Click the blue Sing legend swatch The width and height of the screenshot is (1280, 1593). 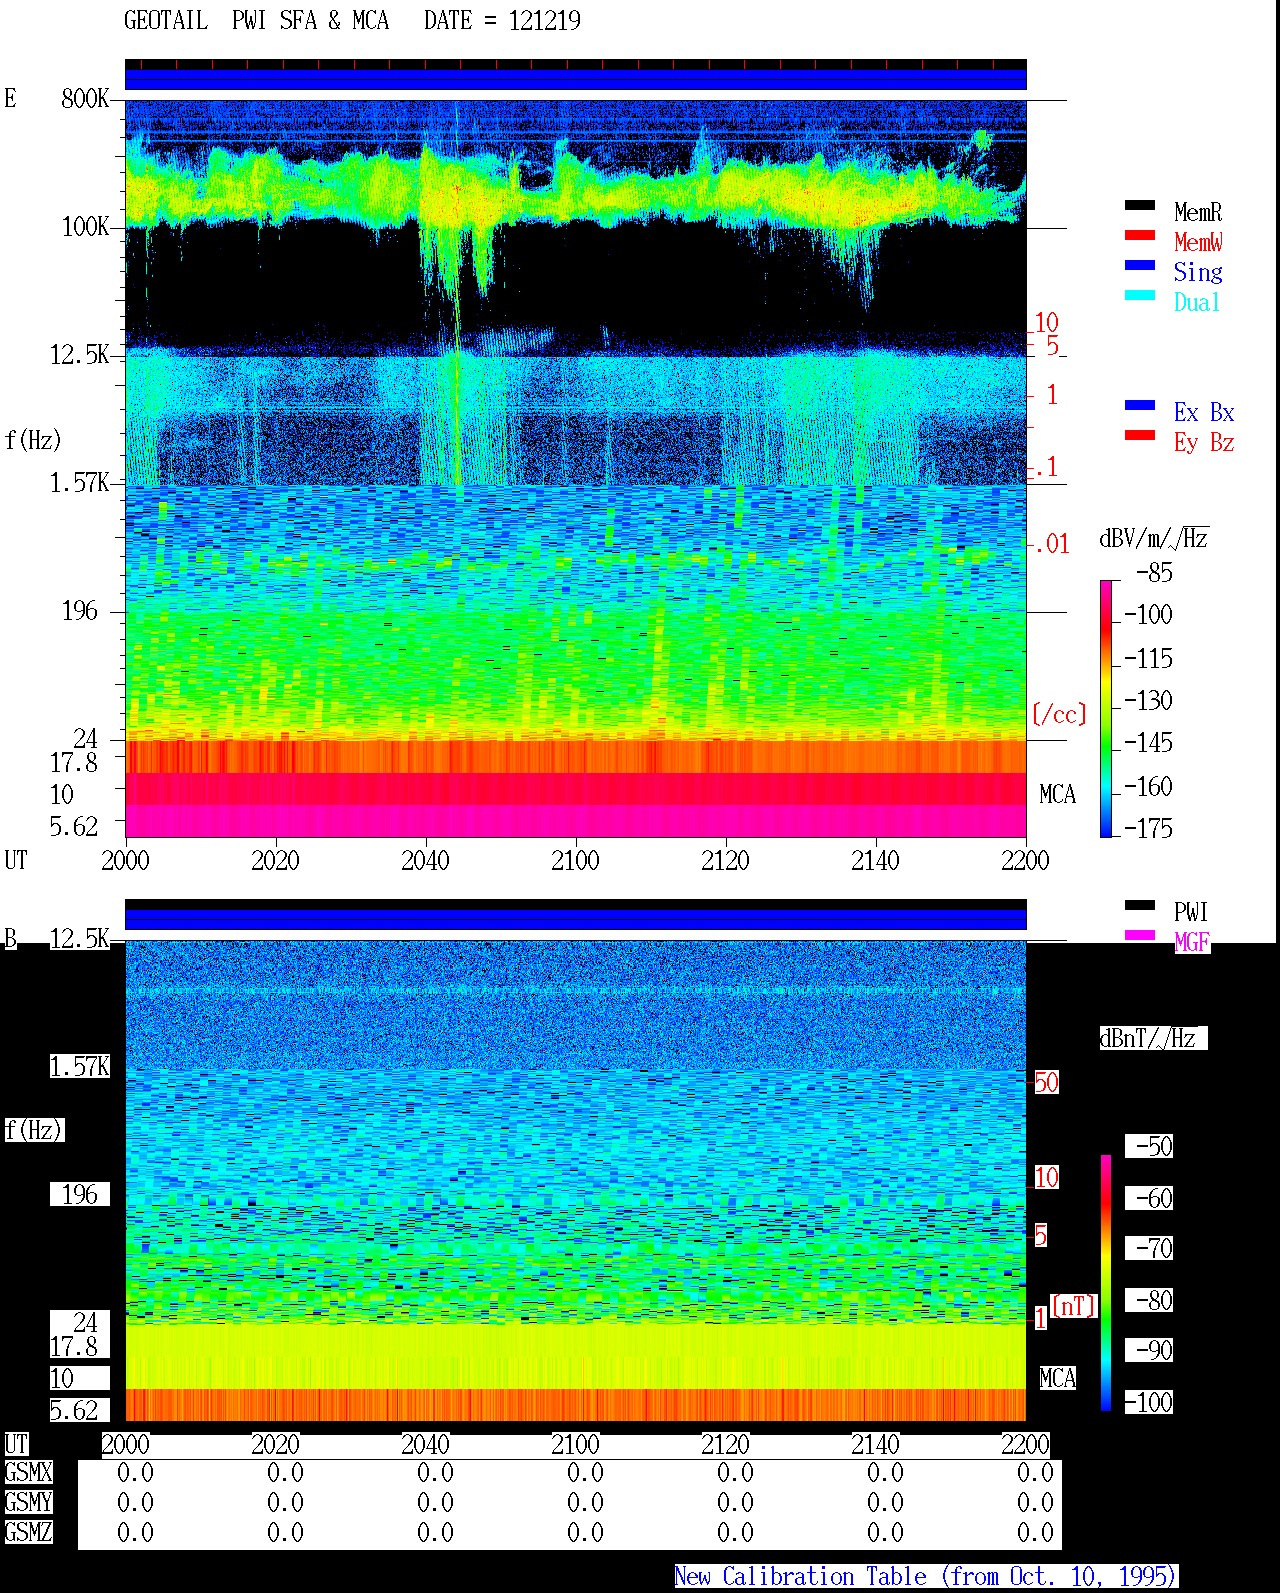coord(1140,266)
